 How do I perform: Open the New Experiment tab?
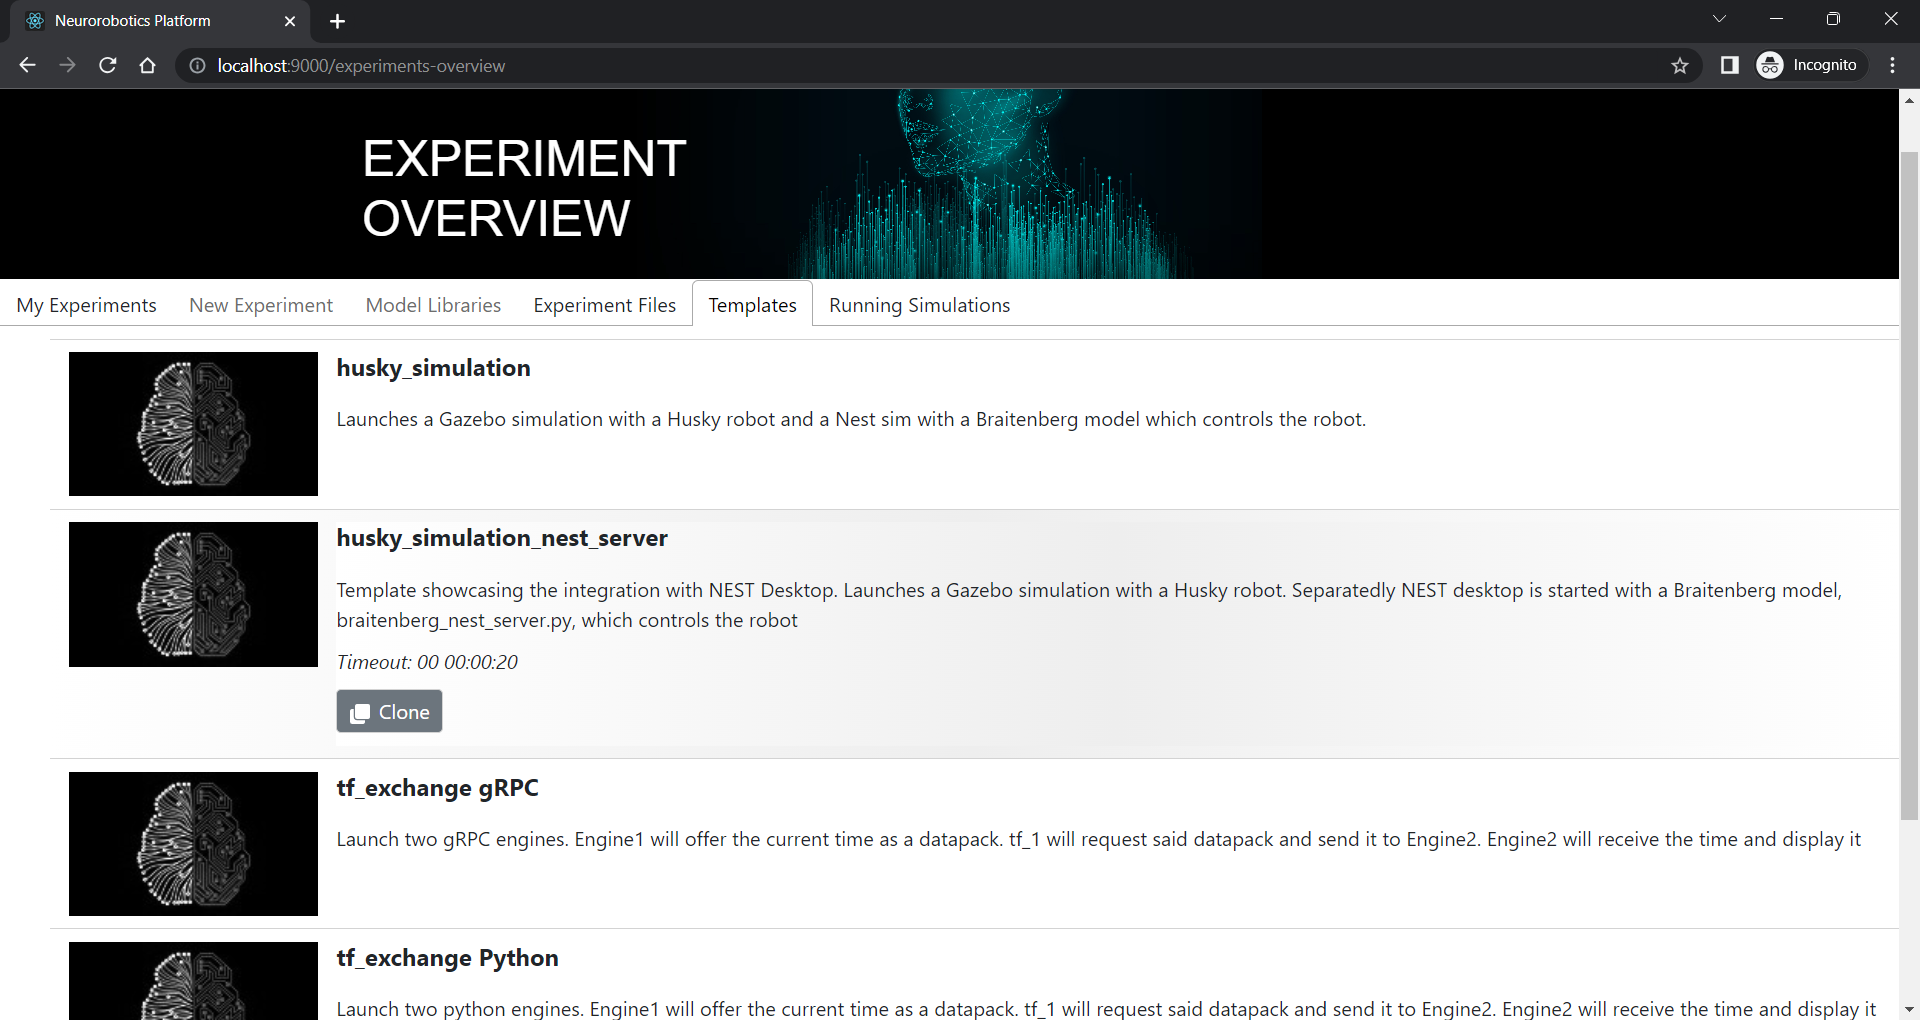click(261, 305)
